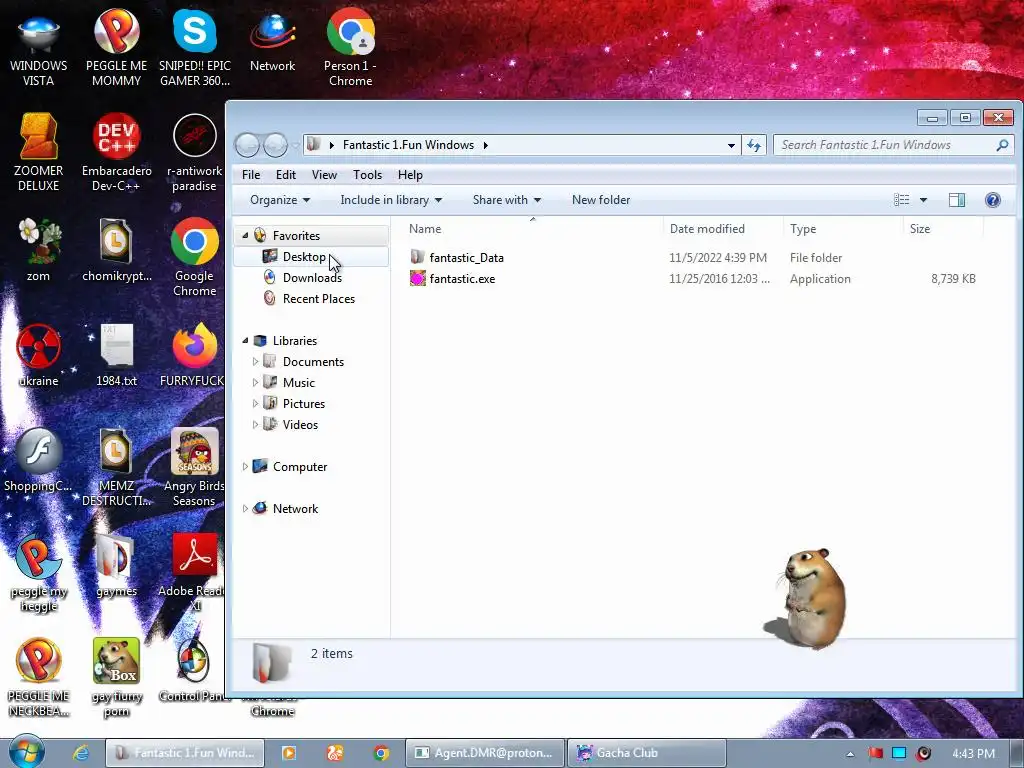Switch to the Agent.DMR@proton taskbar window
The width and height of the screenshot is (1024, 768).
click(x=485, y=753)
